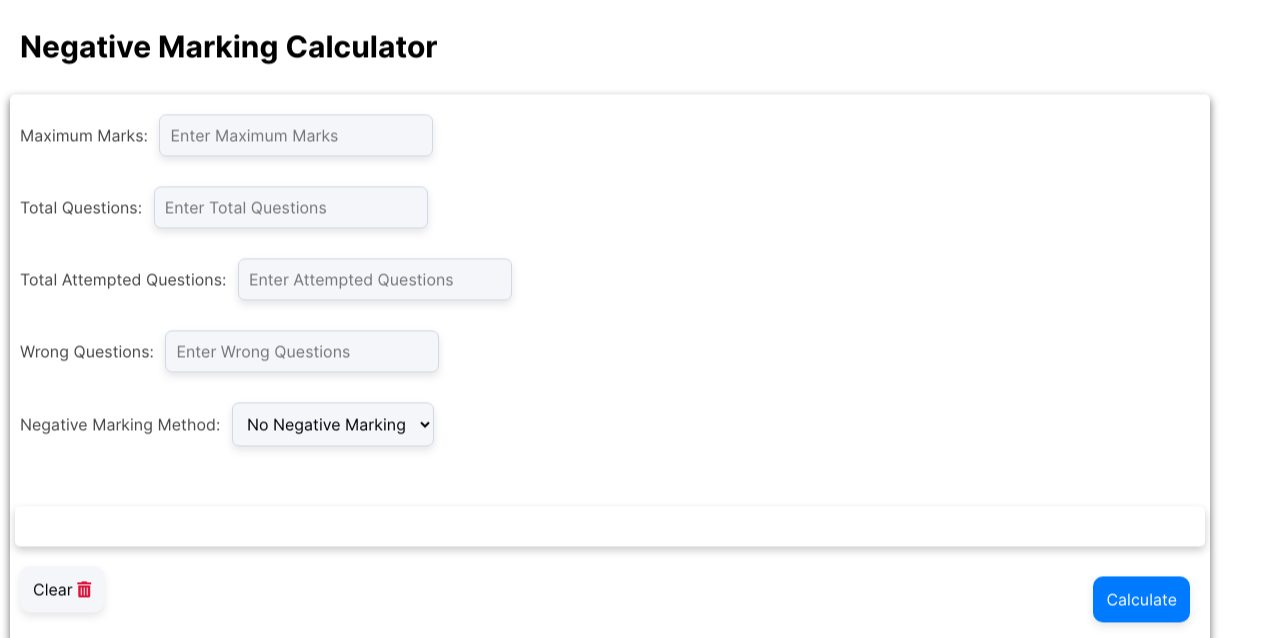Open the Negative Marking Method dropdown
This screenshot has width=1280, height=638.
[333, 425]
